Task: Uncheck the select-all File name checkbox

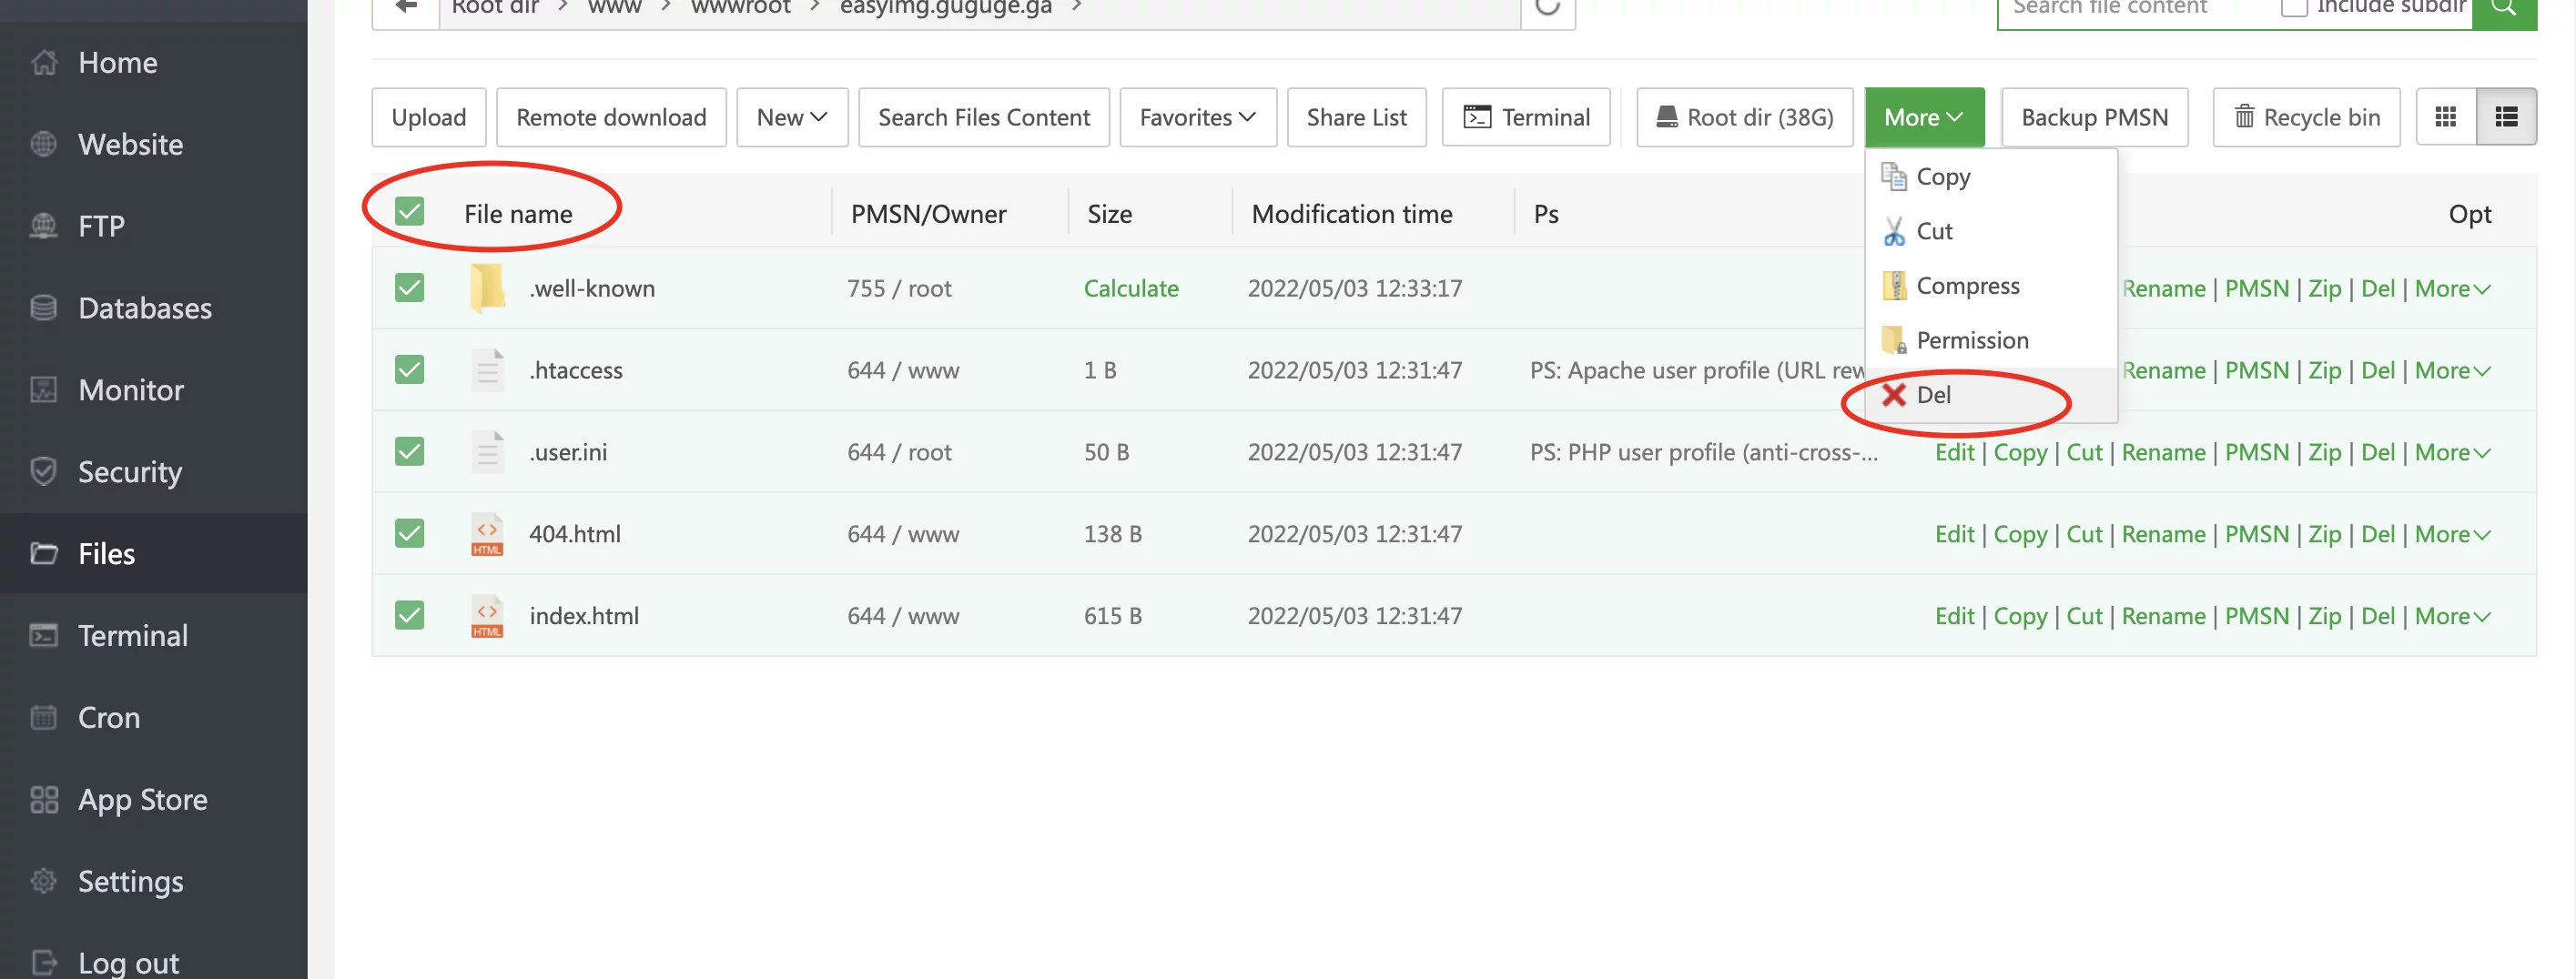Action: [409, 212]
